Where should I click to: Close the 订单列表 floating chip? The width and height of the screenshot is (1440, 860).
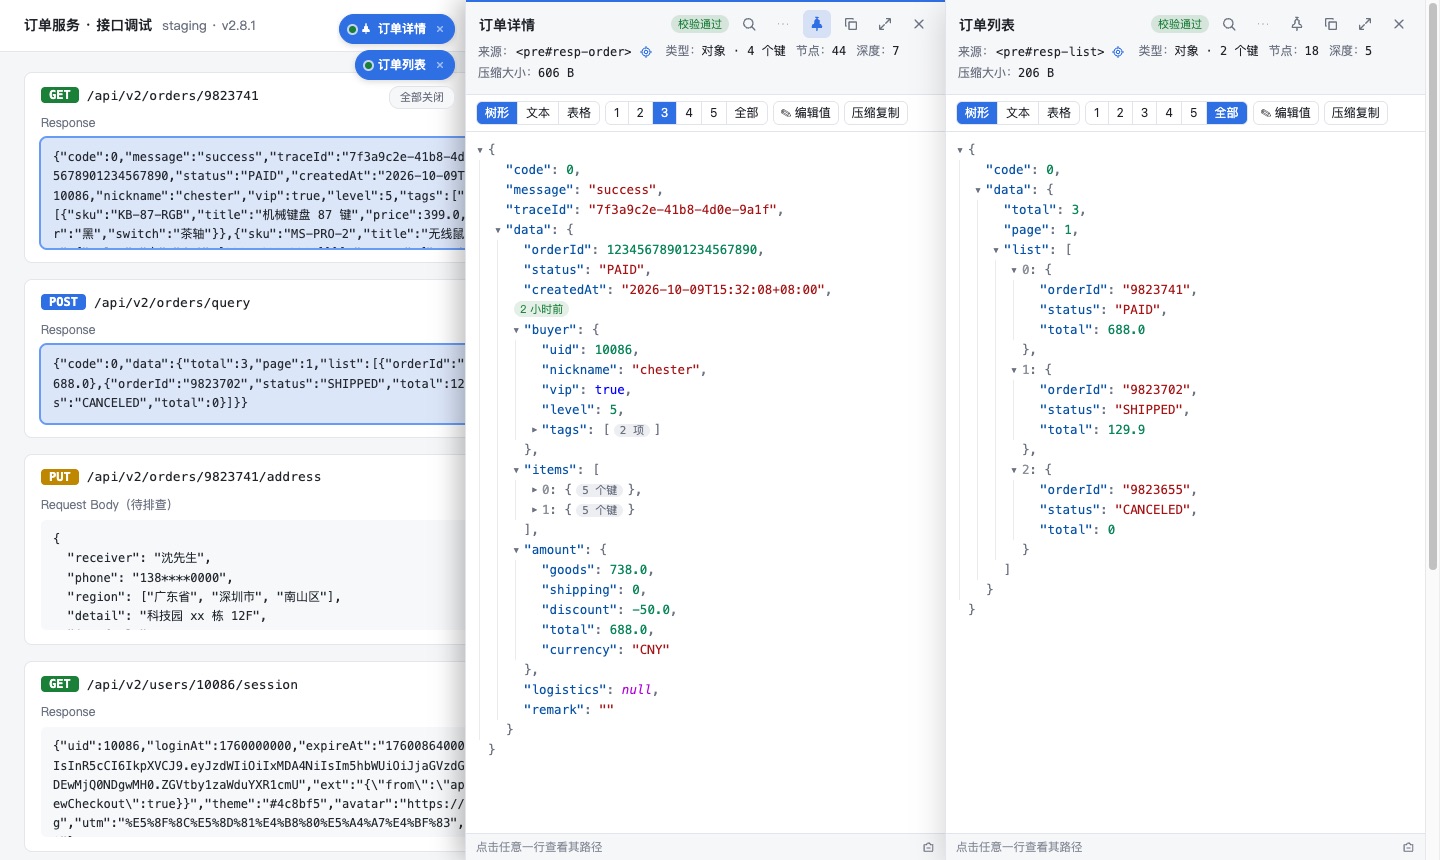440,65
